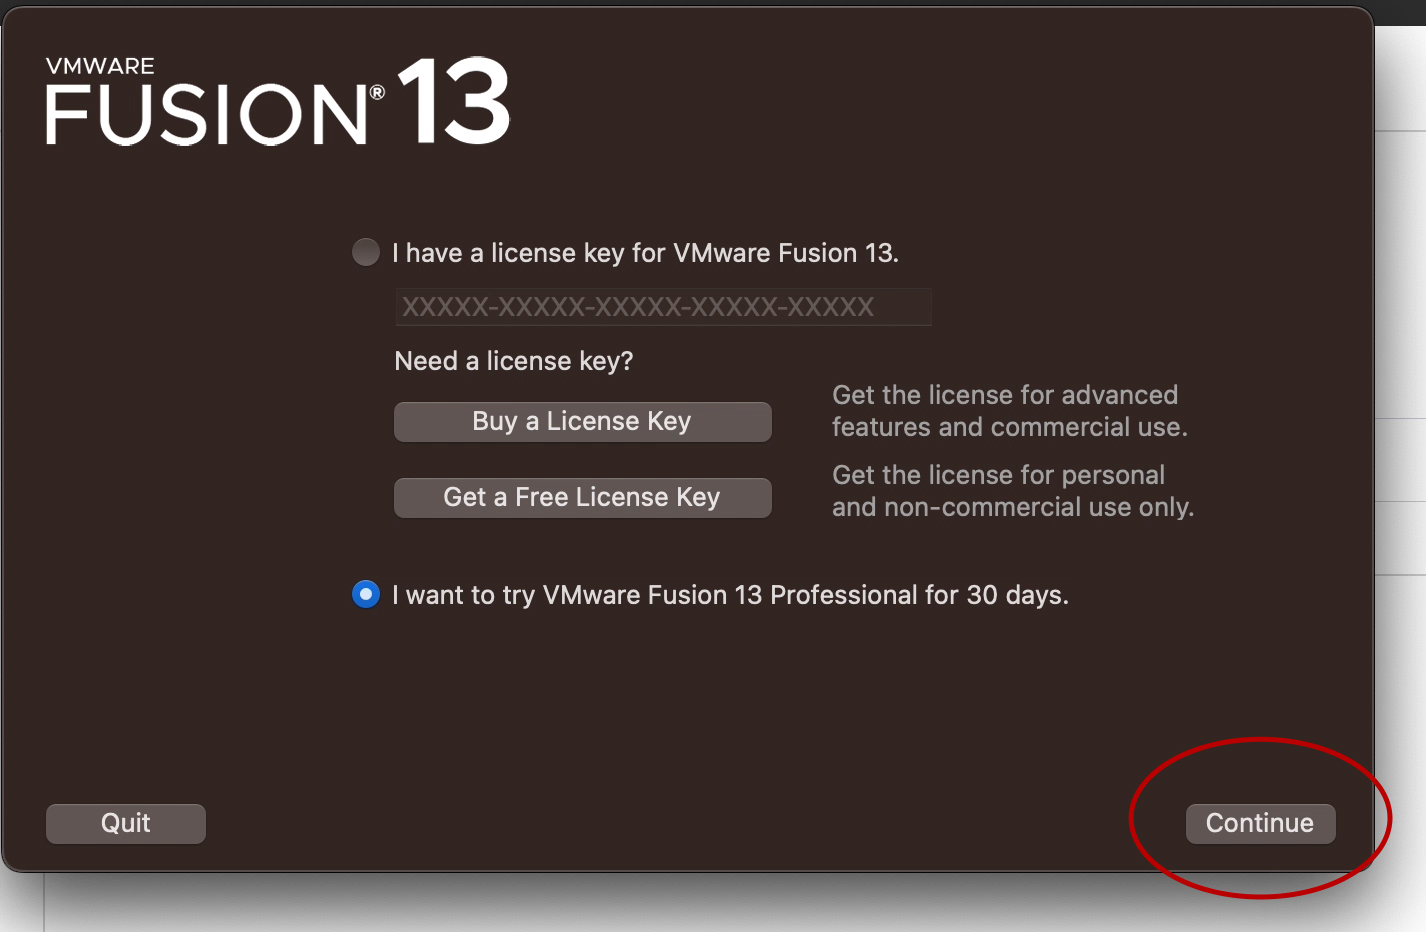The image size is (1426, 932).
Task: Continue to the next setup step
Action: pos(1260,823)
